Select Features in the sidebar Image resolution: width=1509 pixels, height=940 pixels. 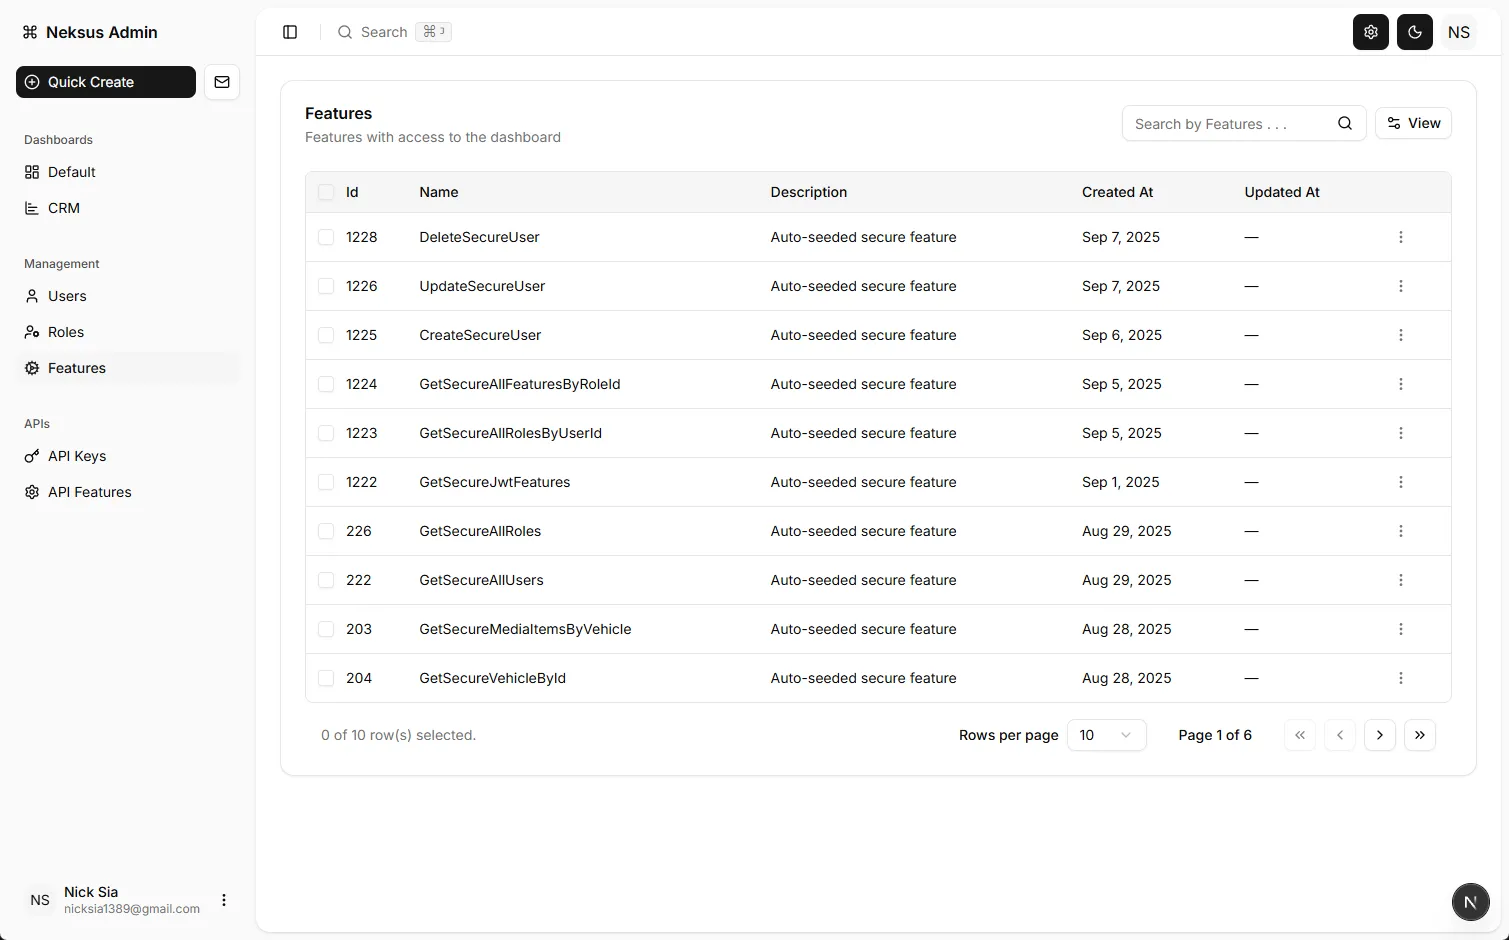tap(128, 368)
